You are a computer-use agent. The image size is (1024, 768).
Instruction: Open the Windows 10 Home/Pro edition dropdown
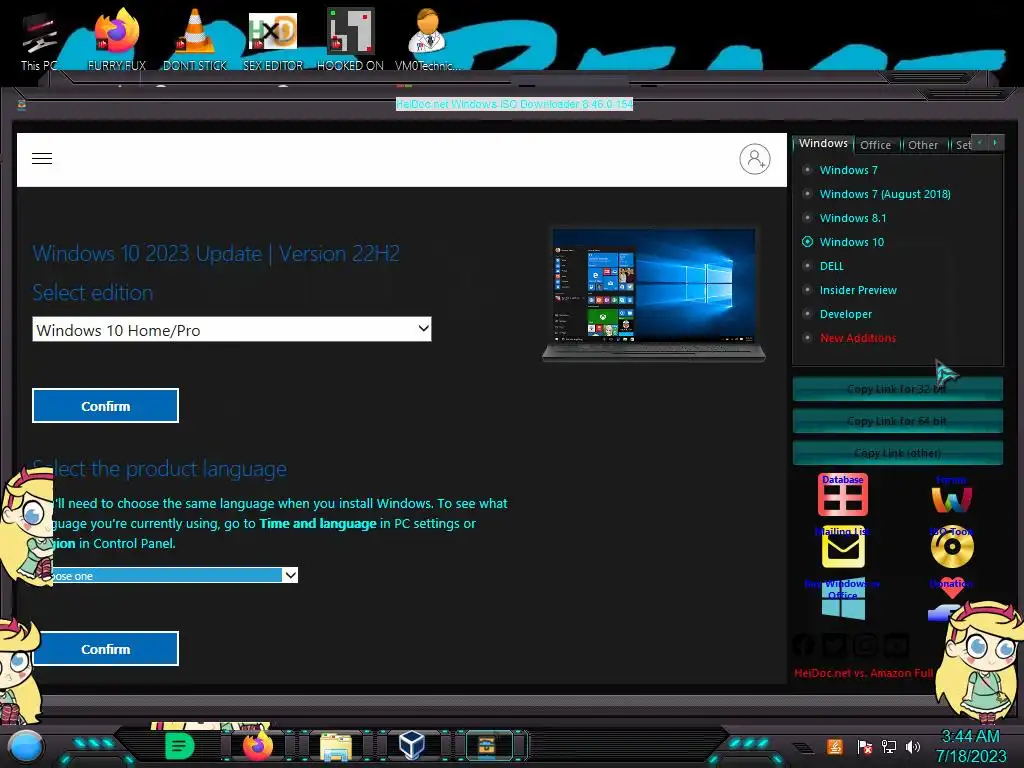tap(232, 330)
